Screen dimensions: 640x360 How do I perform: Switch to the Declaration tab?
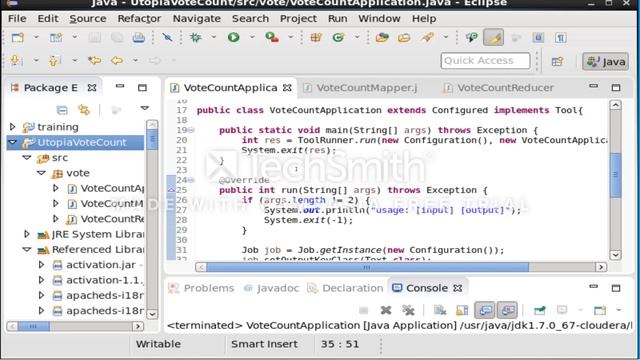(x=345, y=288)
